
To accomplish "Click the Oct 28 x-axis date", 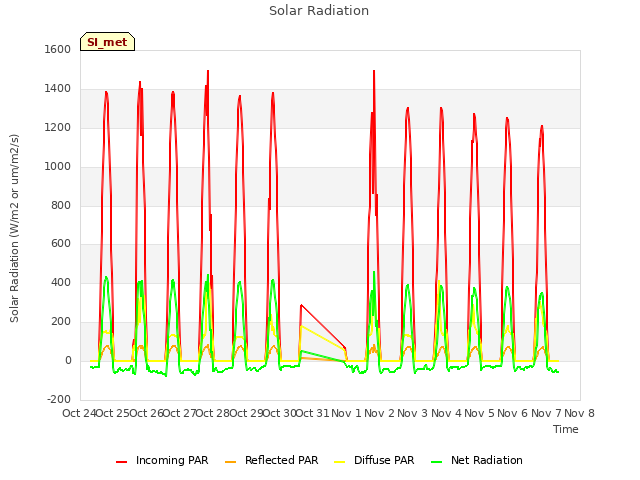I will pyautogui.click(x=213, y=413).
